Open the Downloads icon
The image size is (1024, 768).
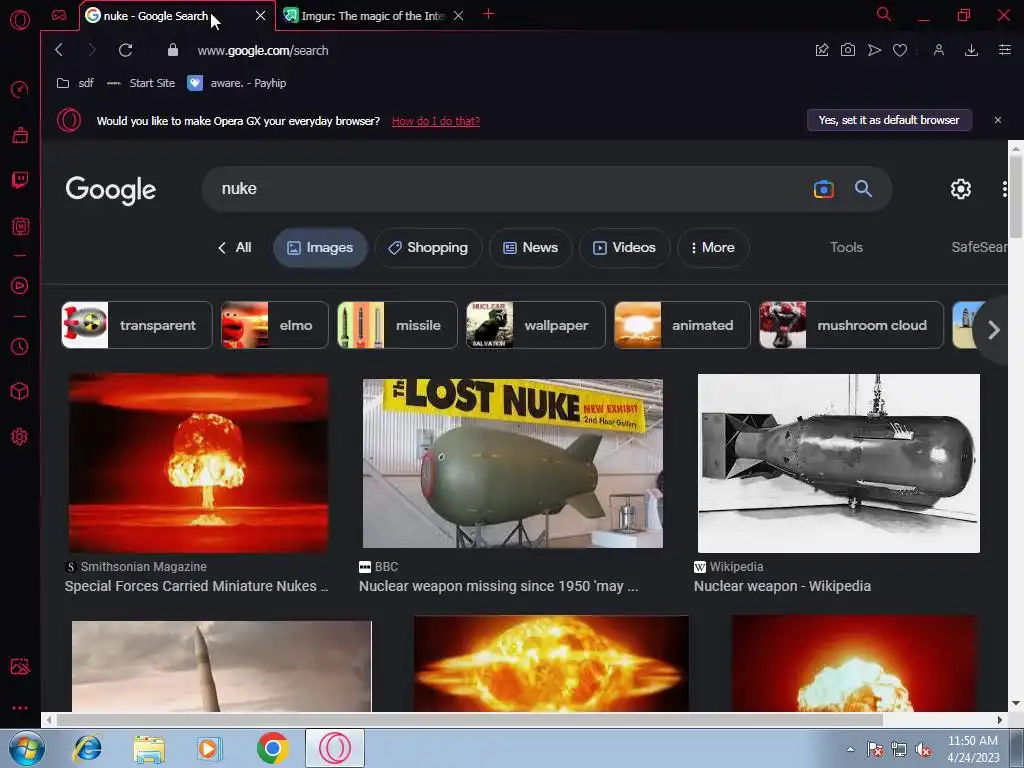[971, 50]
